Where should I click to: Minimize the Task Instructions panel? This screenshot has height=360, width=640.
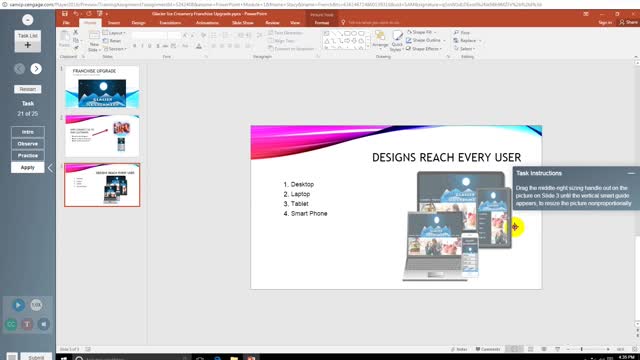tap(631, 173)
